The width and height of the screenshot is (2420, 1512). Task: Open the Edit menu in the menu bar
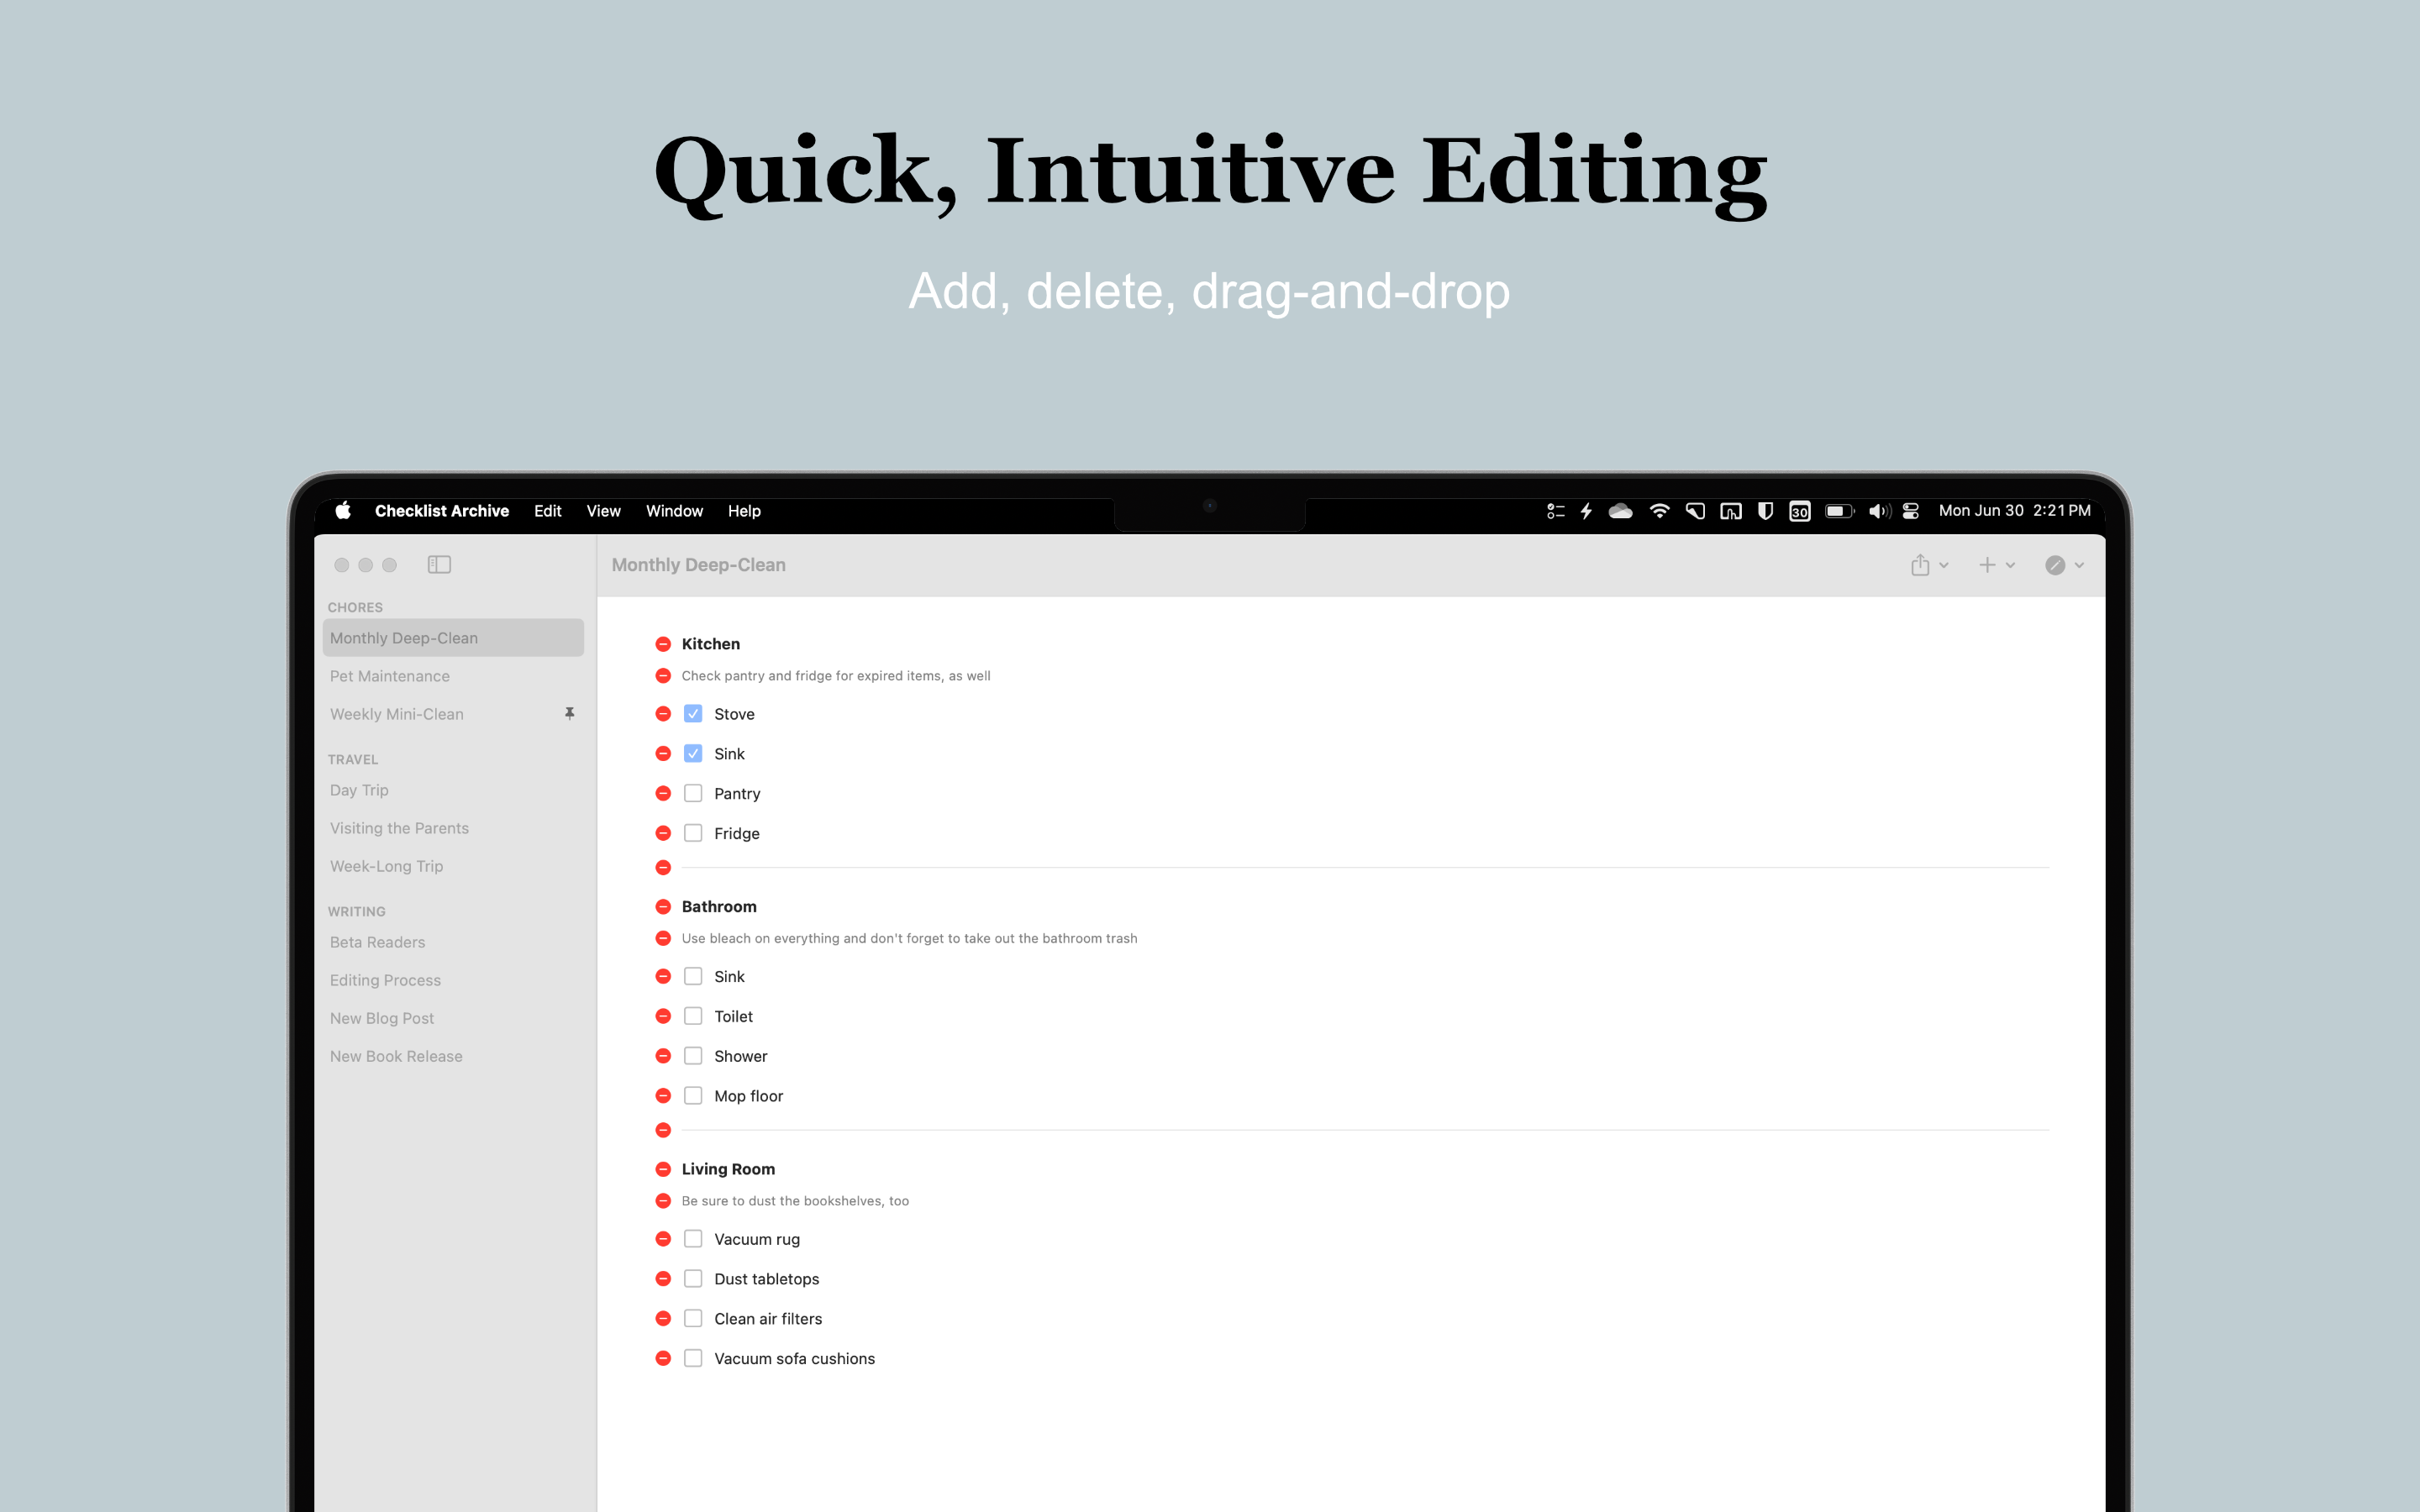pyautogui.click(x=547, y=511)
